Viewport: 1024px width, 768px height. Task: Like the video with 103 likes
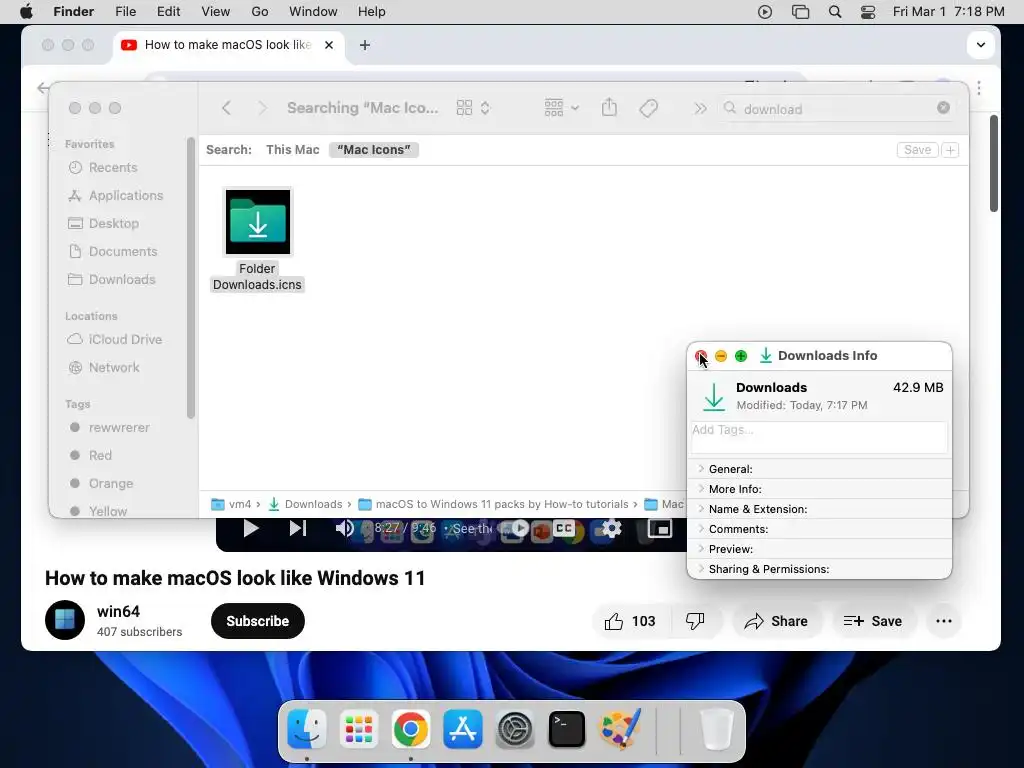(x=629, y=621)
